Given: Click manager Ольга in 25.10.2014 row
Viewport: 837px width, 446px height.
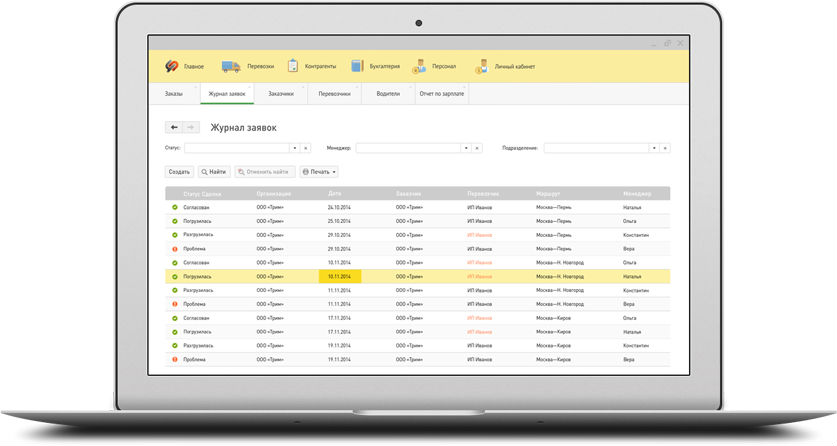Looking at the screenshot, I should [x=629, y=221].
